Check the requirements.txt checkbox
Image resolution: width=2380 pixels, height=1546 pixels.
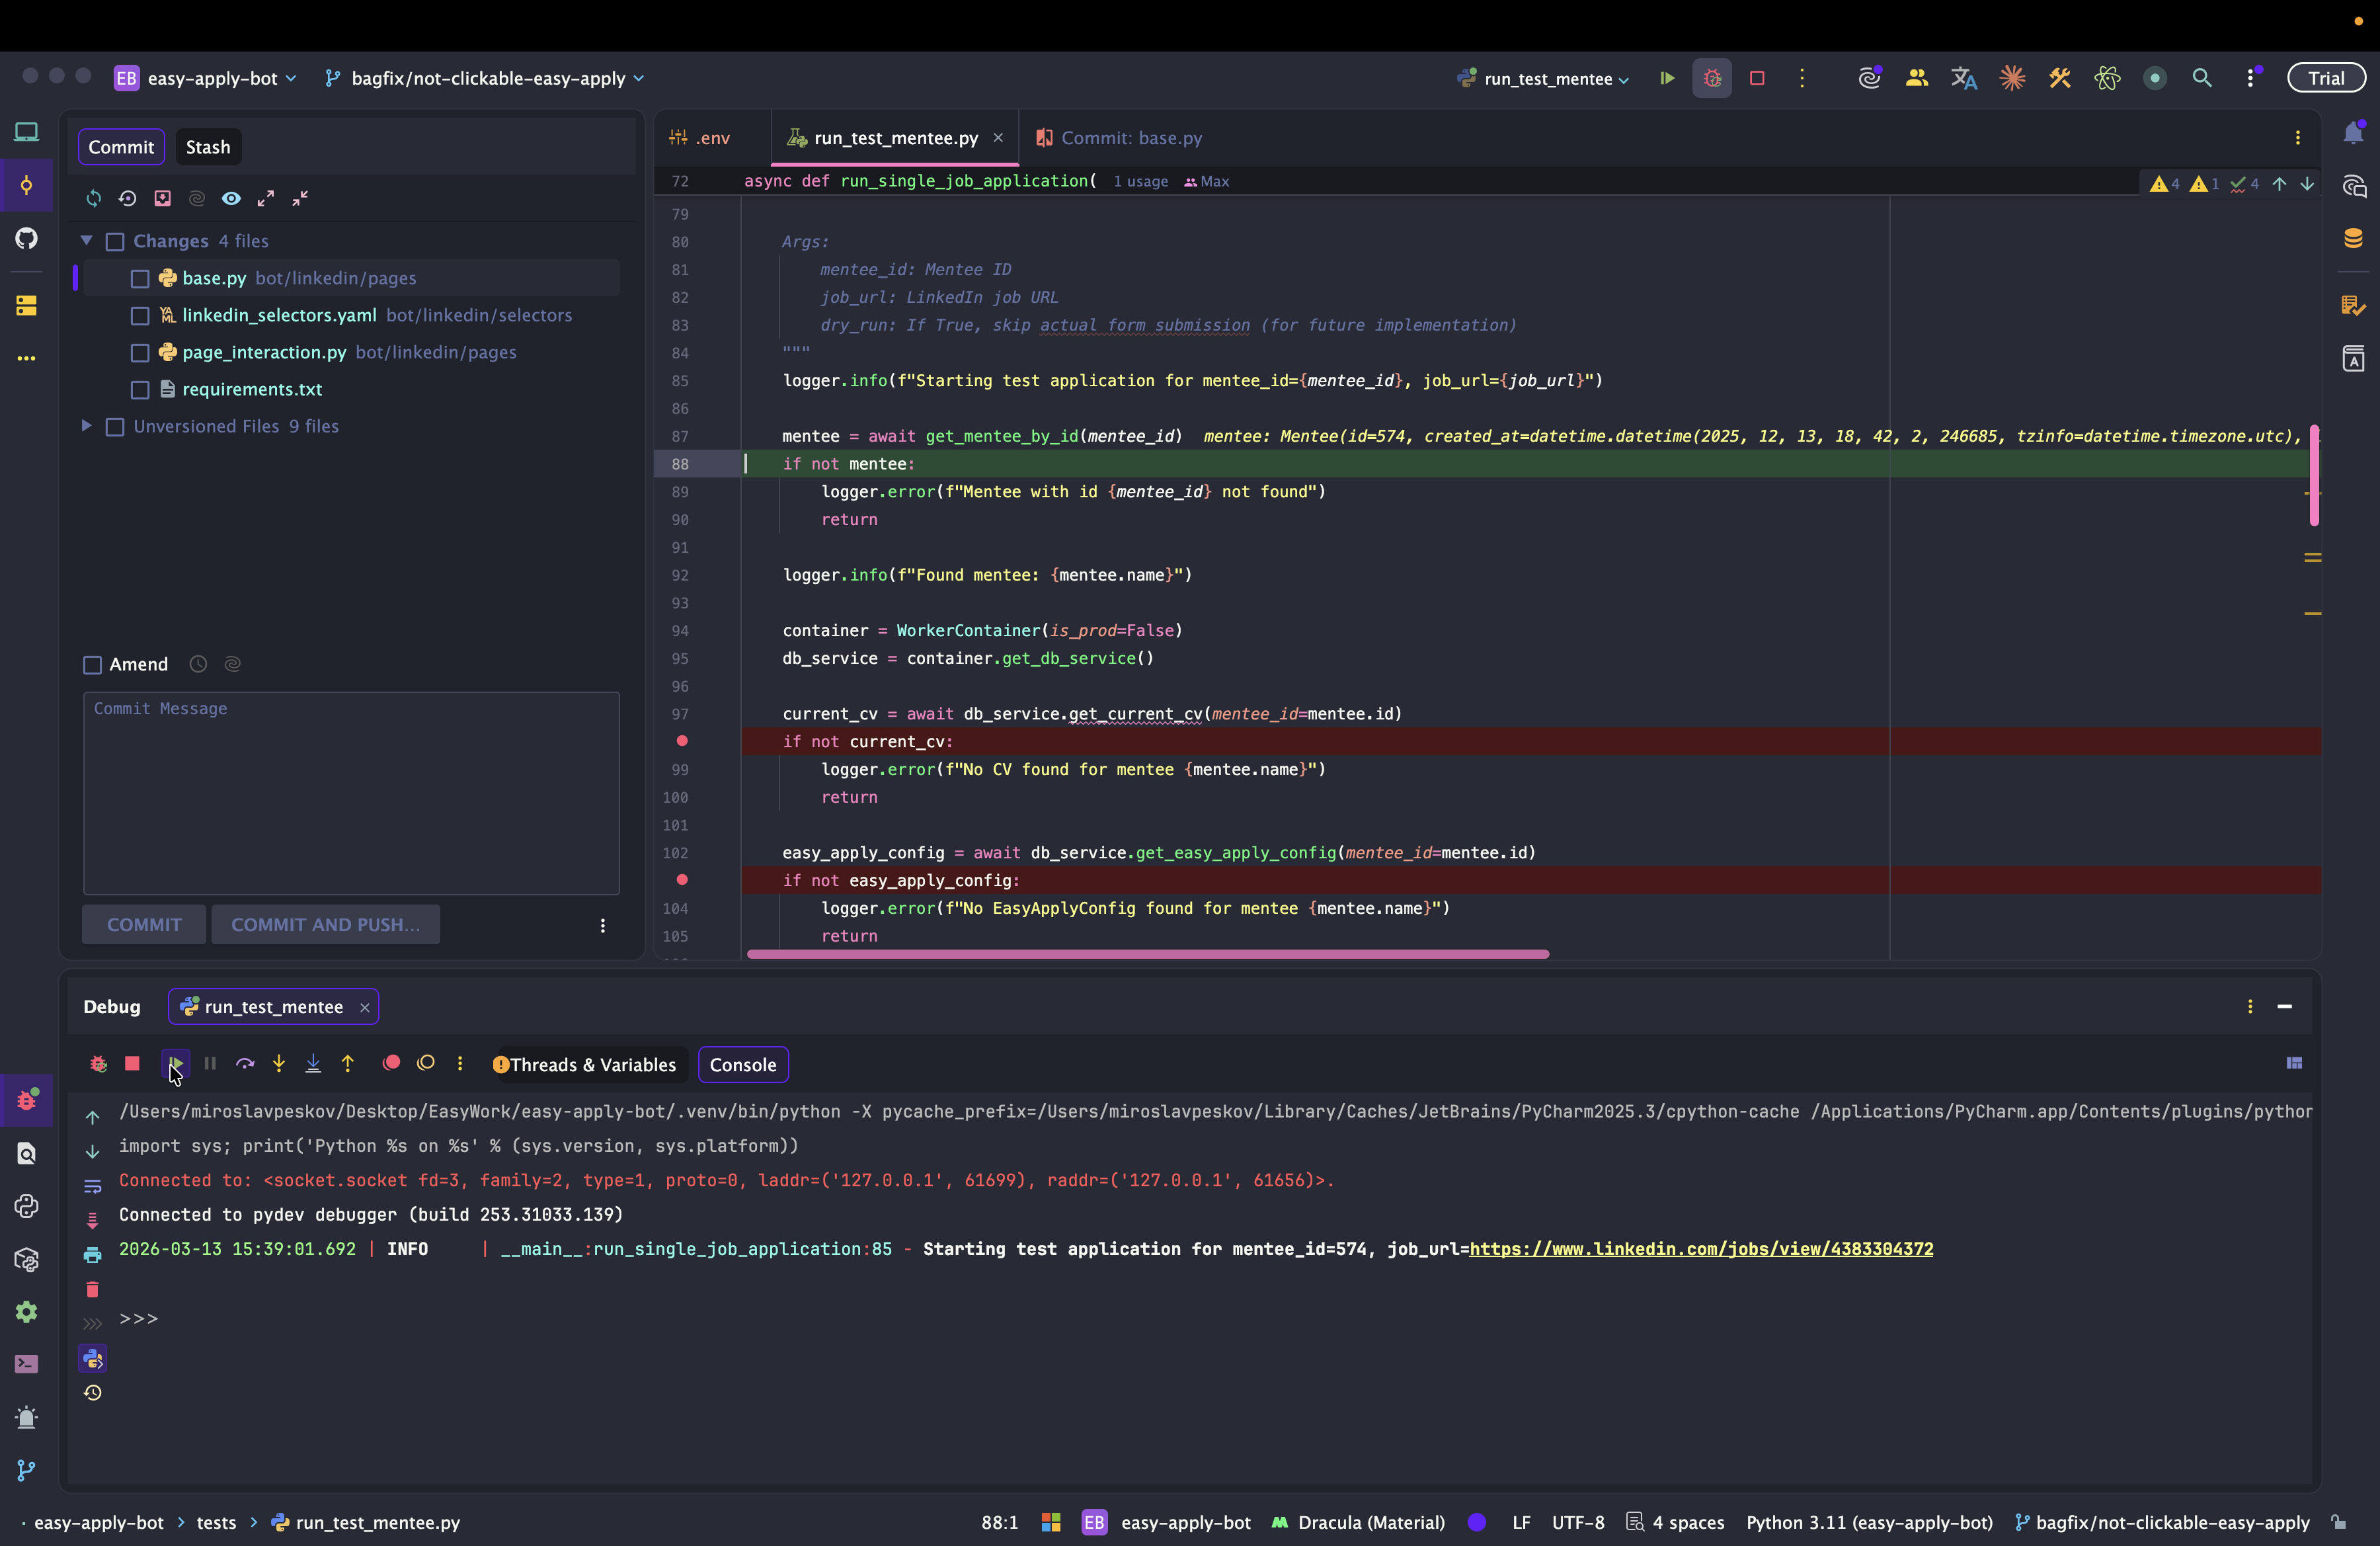click(x=140, y=390)
